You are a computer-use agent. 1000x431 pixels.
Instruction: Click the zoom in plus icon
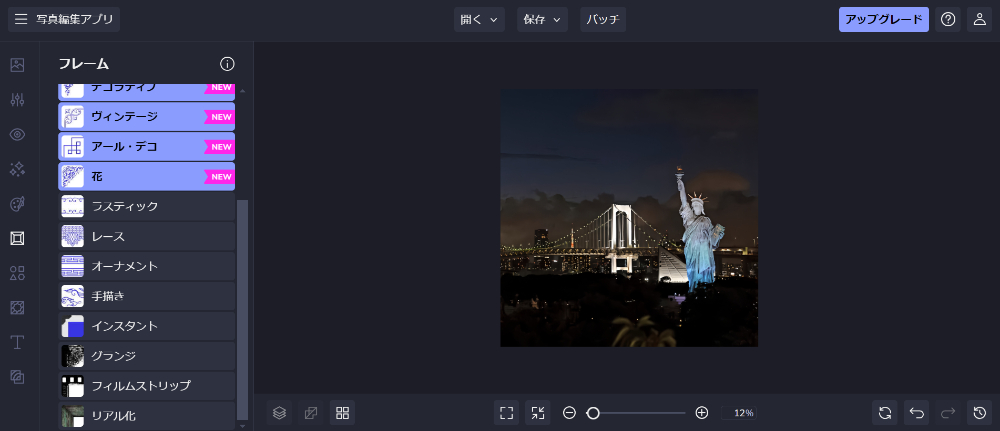pyautogui.click(x=702, y=413)
